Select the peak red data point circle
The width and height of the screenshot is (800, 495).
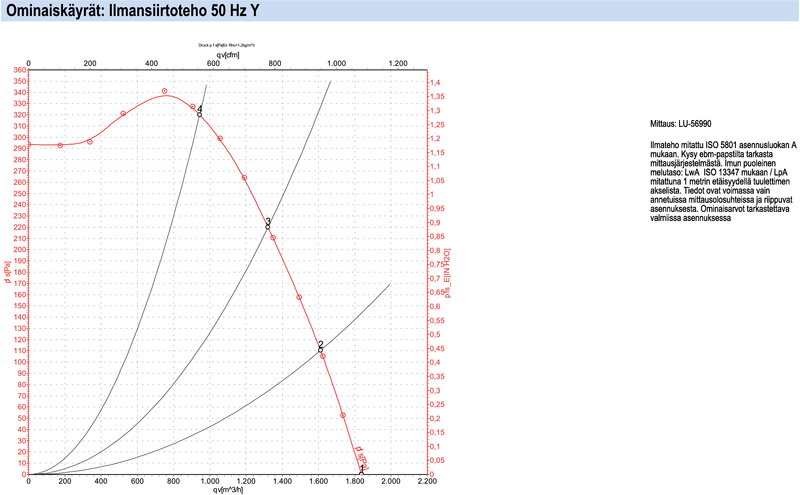pyautogui.click(x=165, y=92)
